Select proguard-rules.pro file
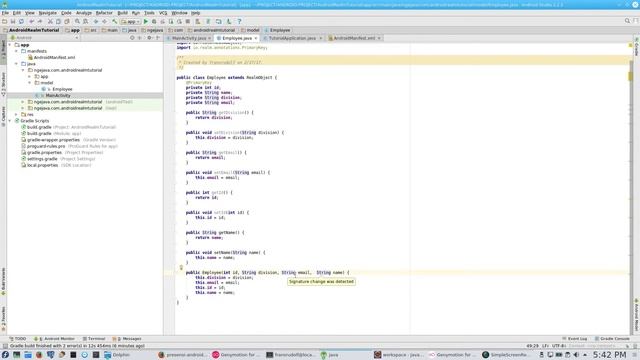The width and height of the screenshot is (640, 360). pos(46,146)
